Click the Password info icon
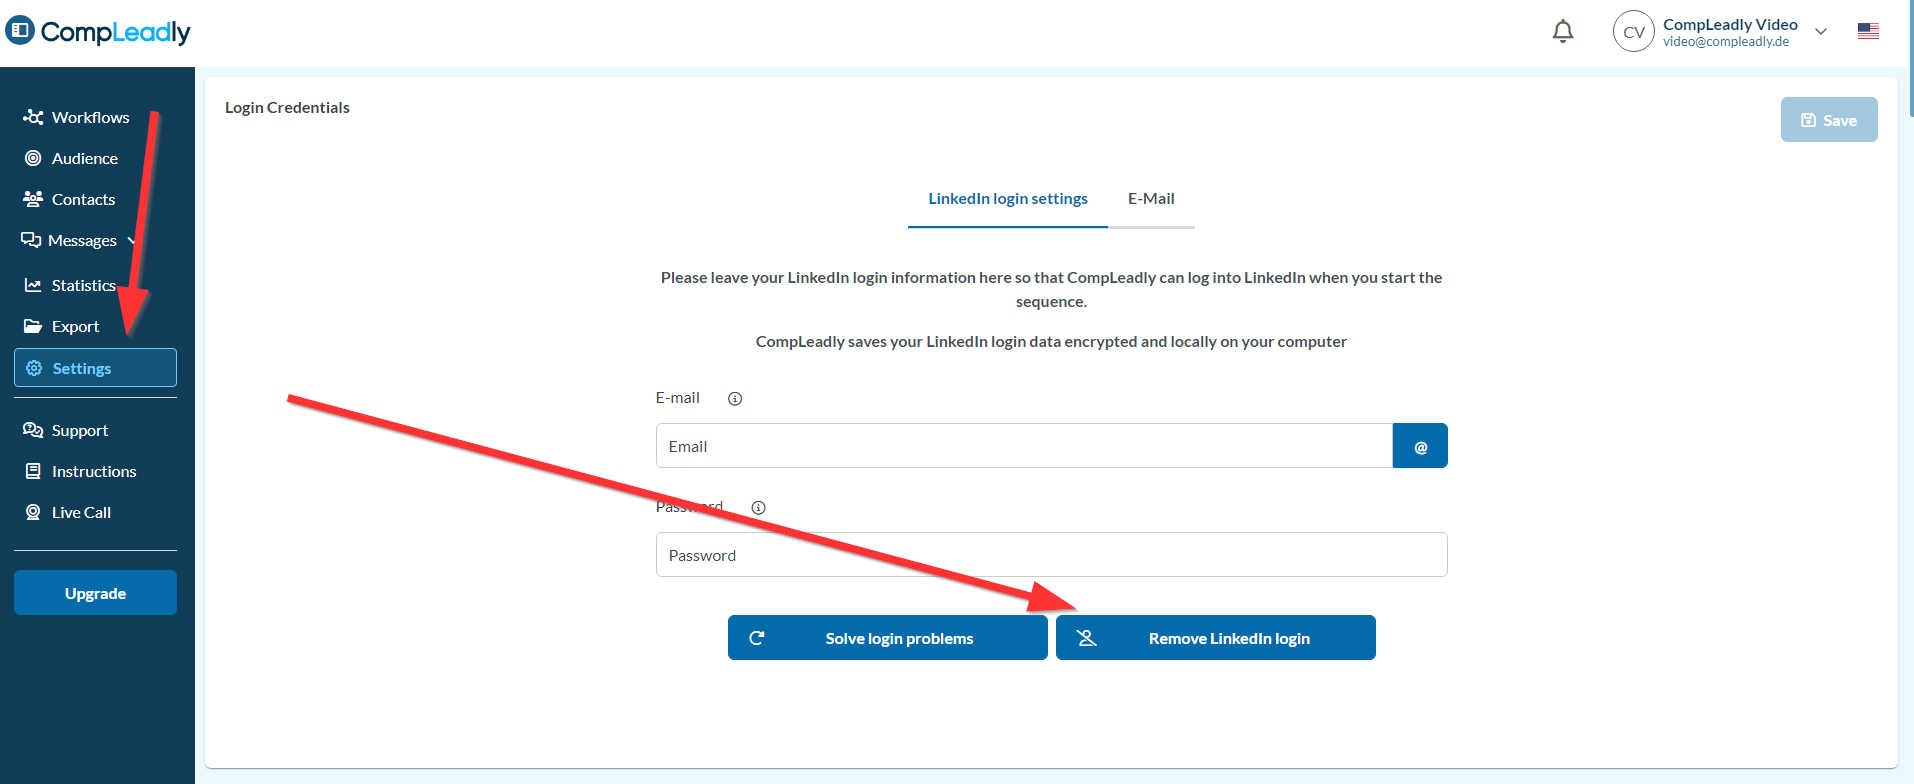The height and width of the screenshot is (784, 1914). tap(759, 507)
